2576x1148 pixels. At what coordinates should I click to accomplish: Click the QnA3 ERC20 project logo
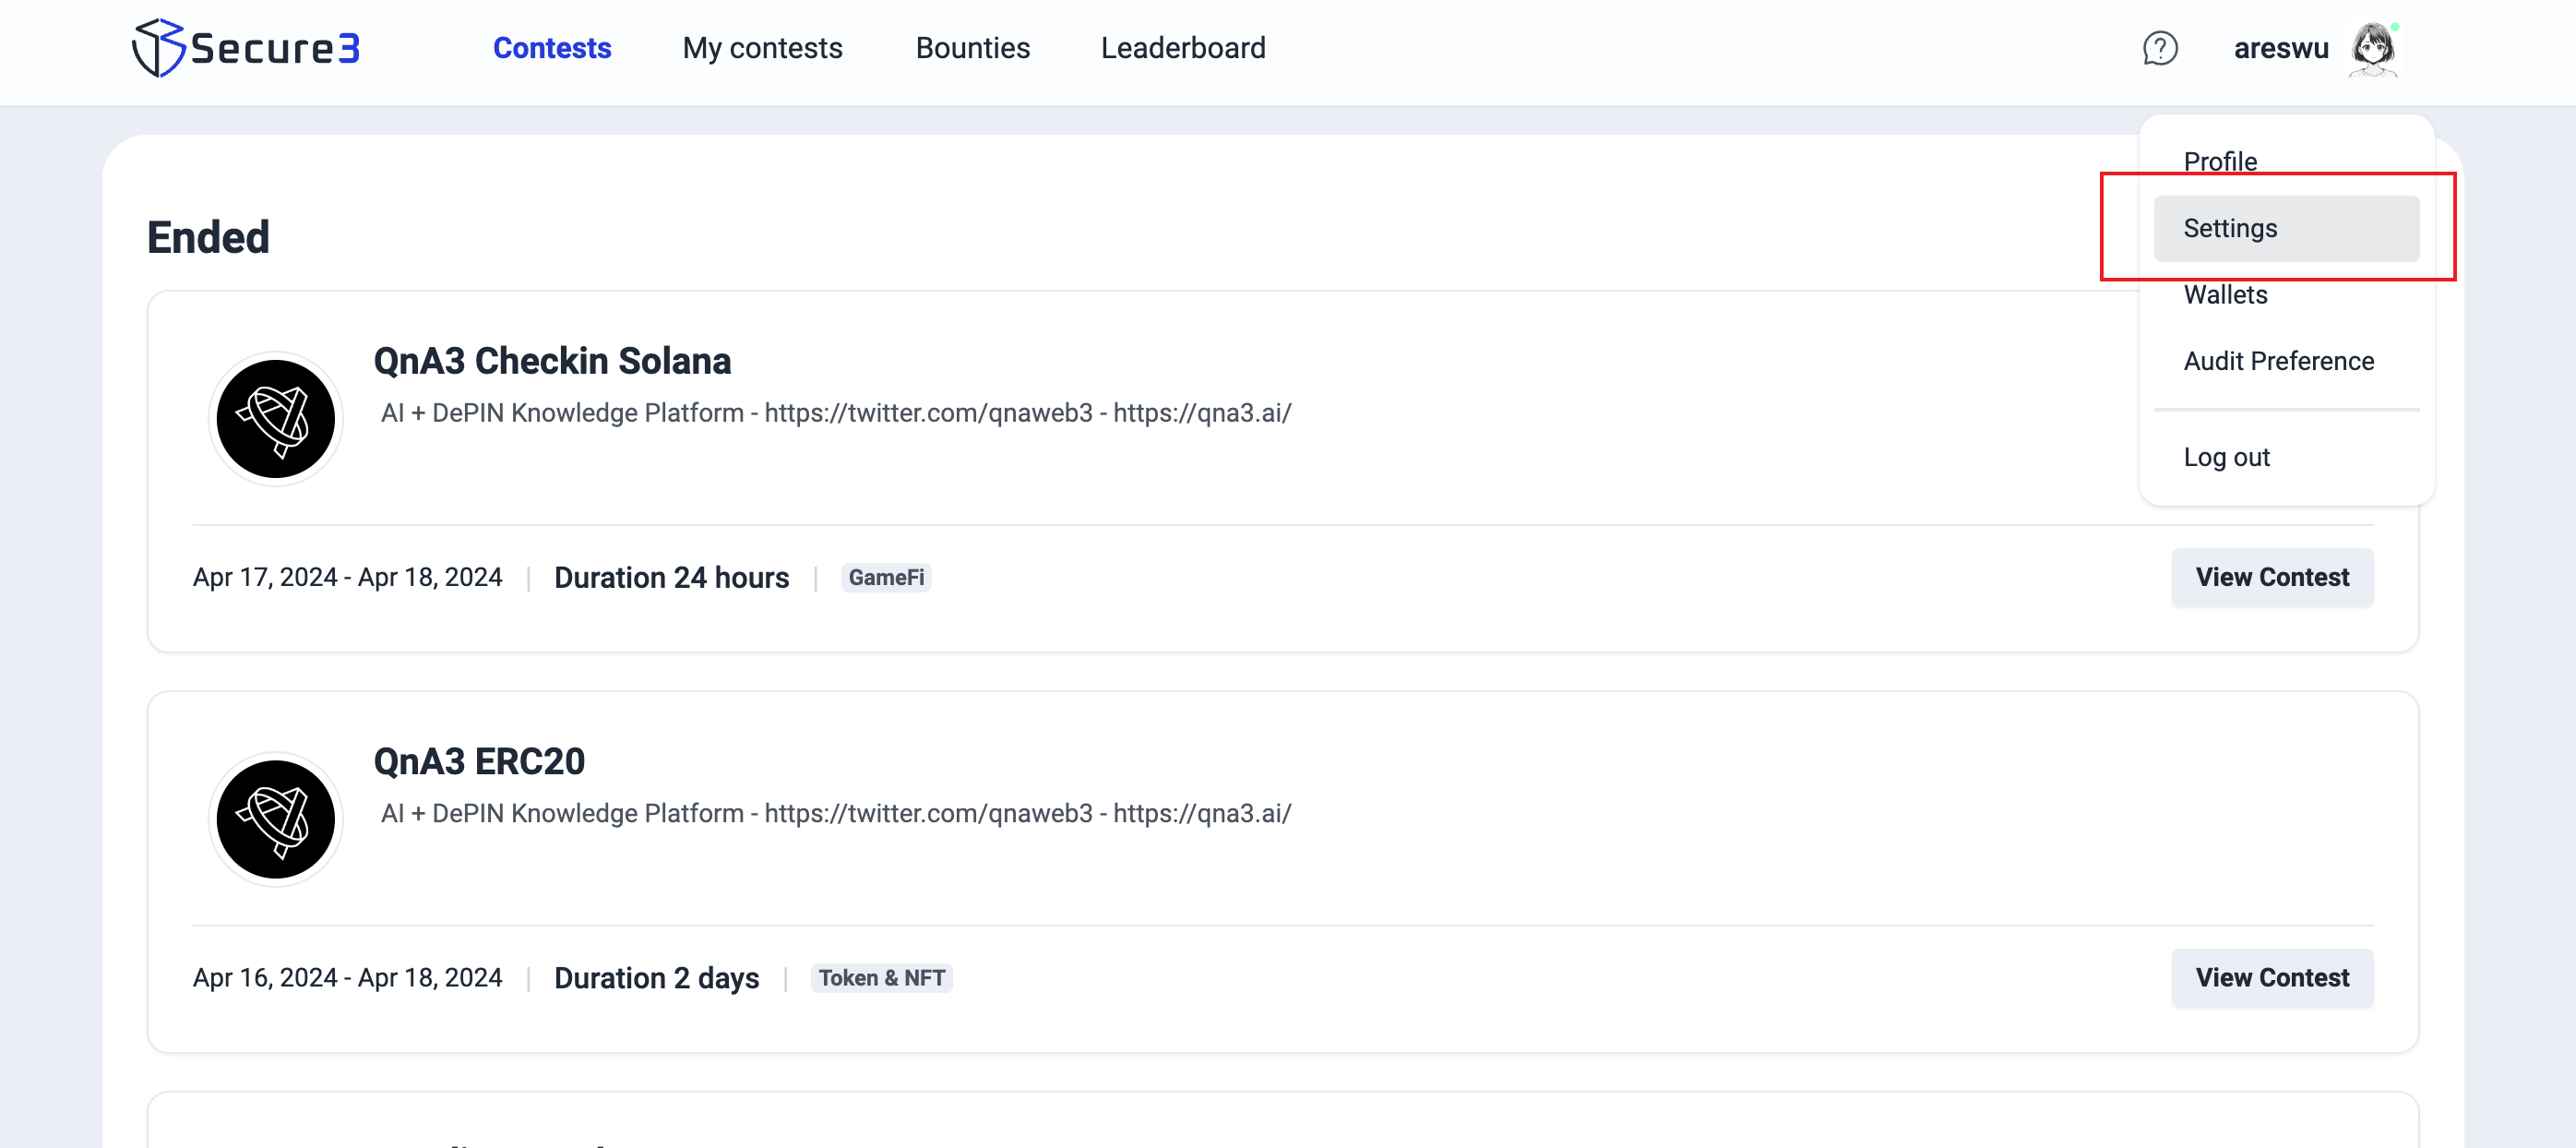pos(275,818)
